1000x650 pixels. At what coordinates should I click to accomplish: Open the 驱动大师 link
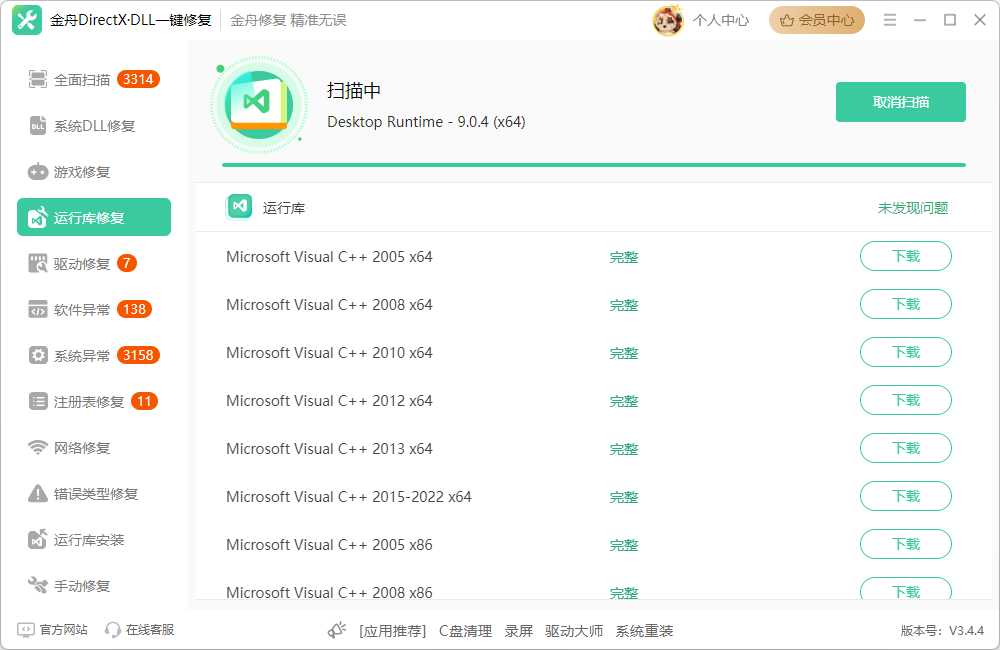click(574, 631)
